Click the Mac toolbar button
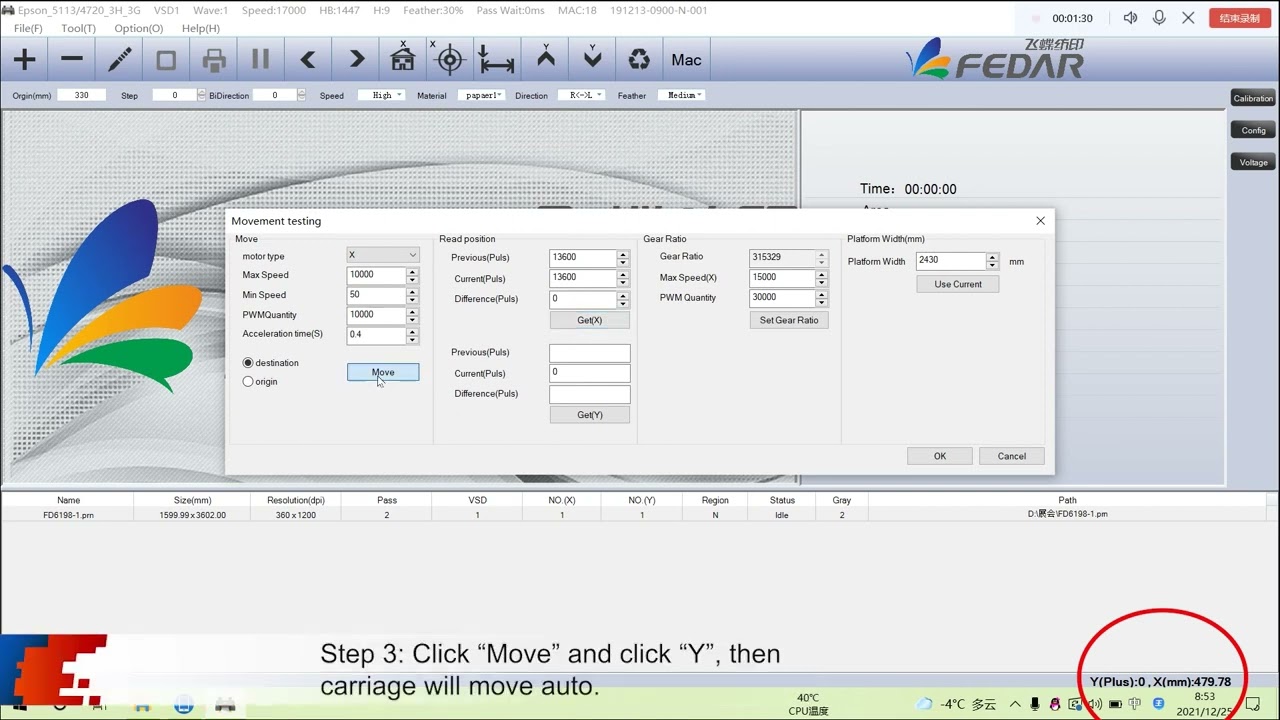Screen dimensions: 1280x720 click(686, 60)
